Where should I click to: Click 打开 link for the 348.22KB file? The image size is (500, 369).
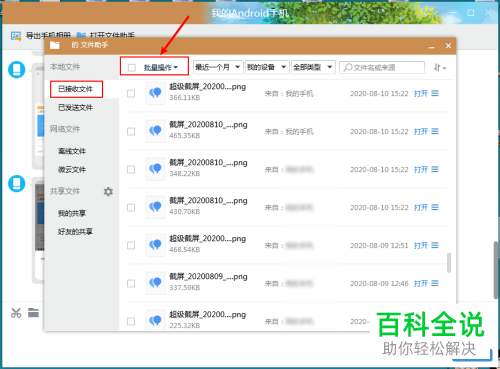[x=421, y=170]
